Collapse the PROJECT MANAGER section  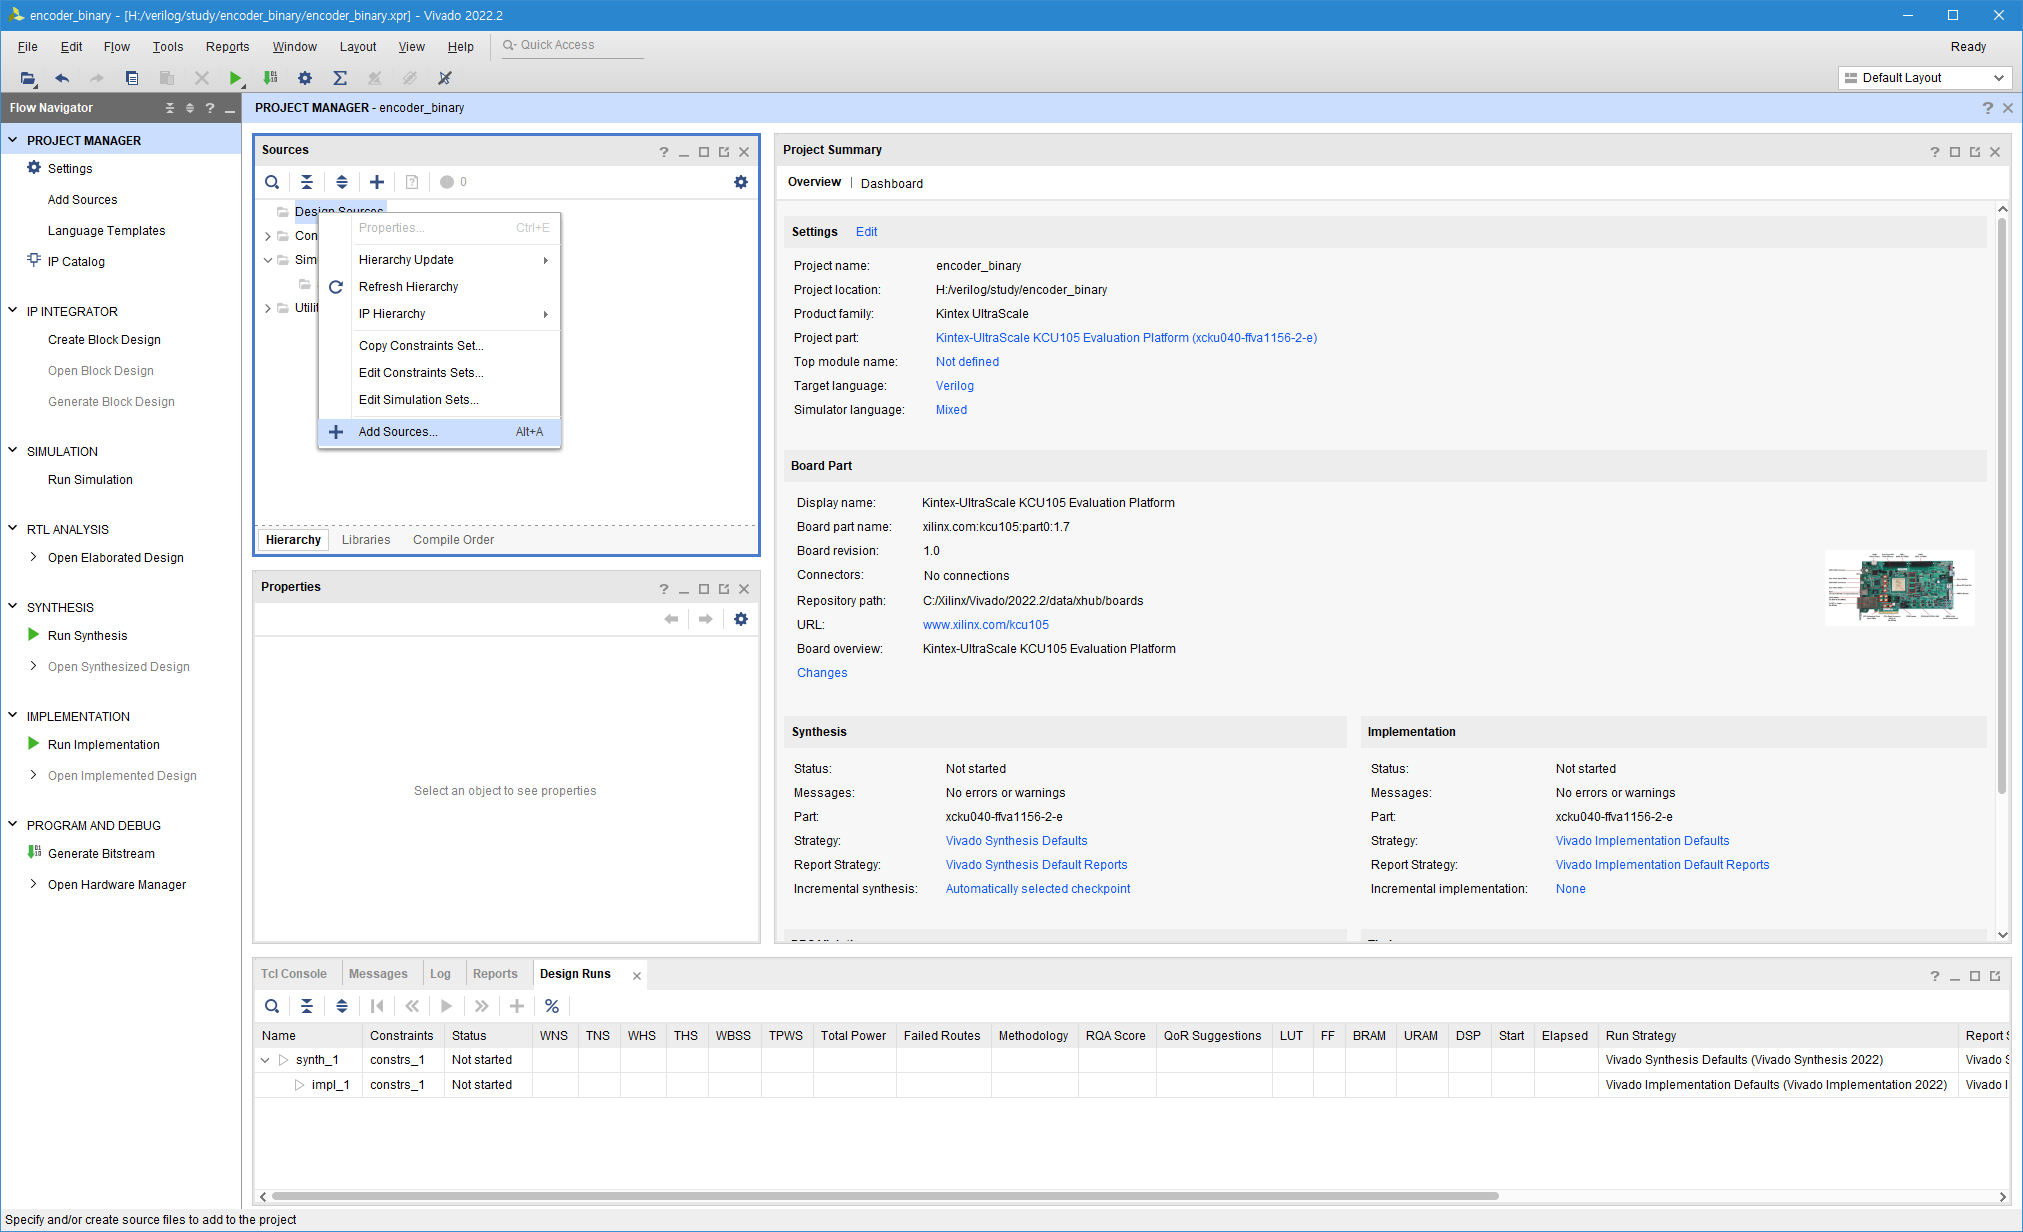coord(13,140)
